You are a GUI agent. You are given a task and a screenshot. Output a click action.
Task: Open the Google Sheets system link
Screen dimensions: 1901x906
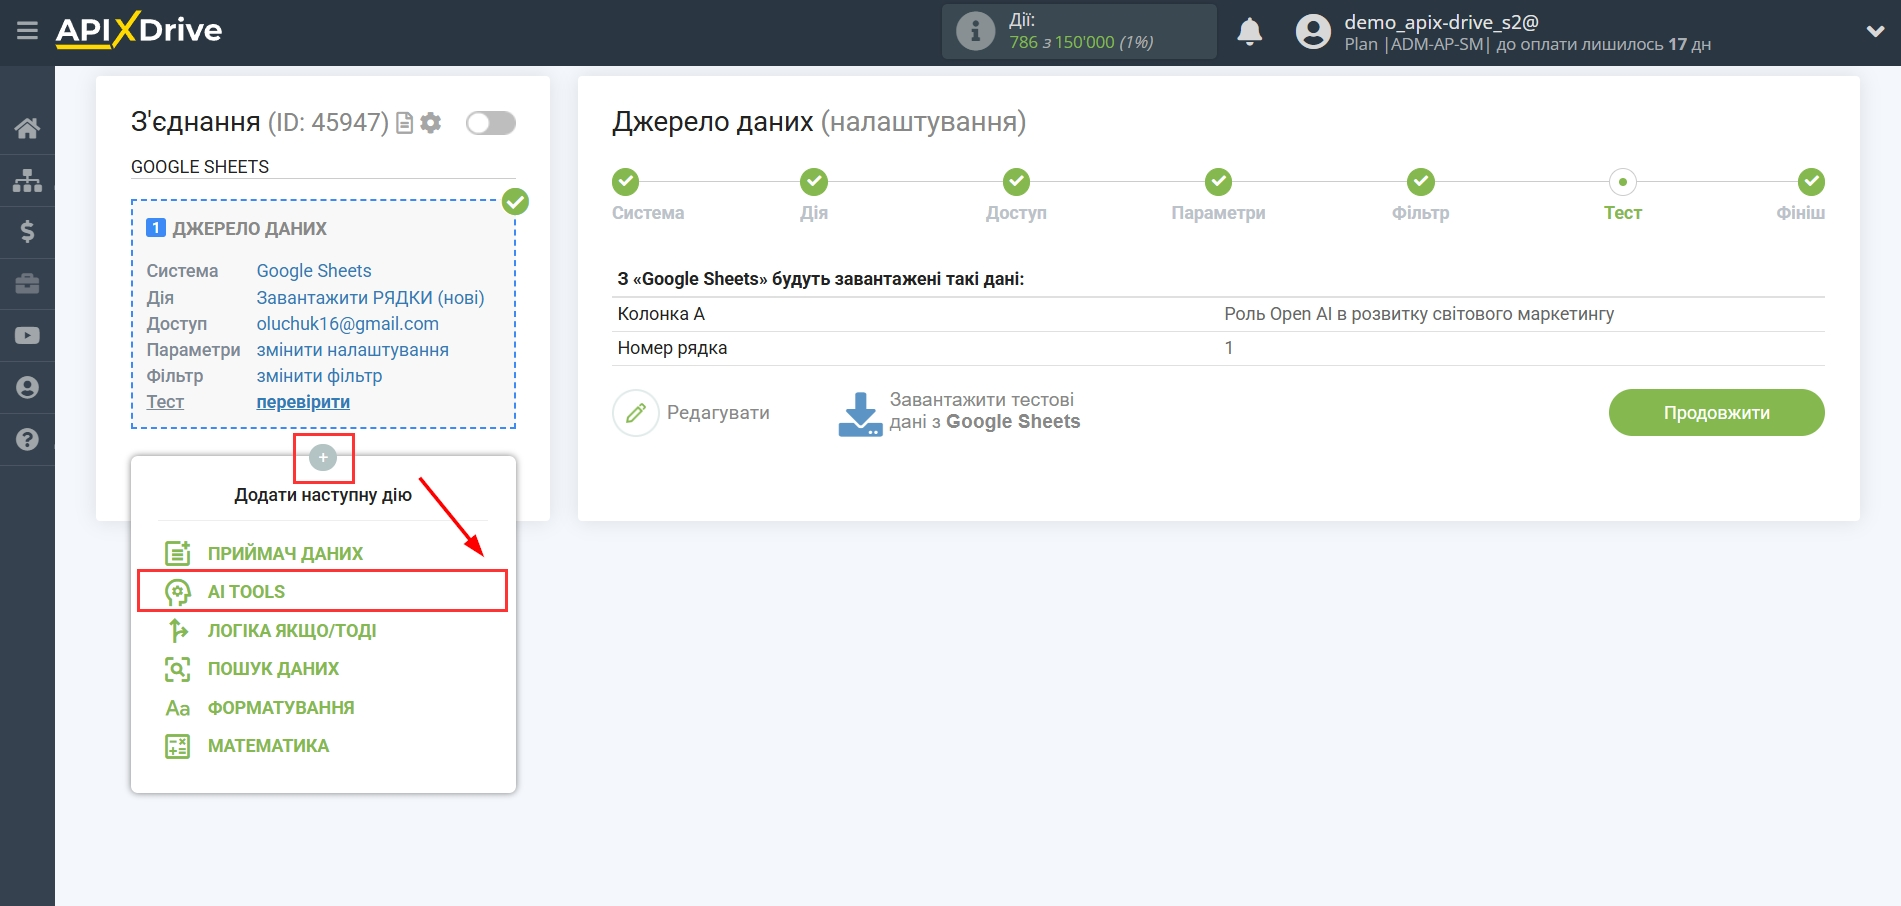tap(314, 271)
